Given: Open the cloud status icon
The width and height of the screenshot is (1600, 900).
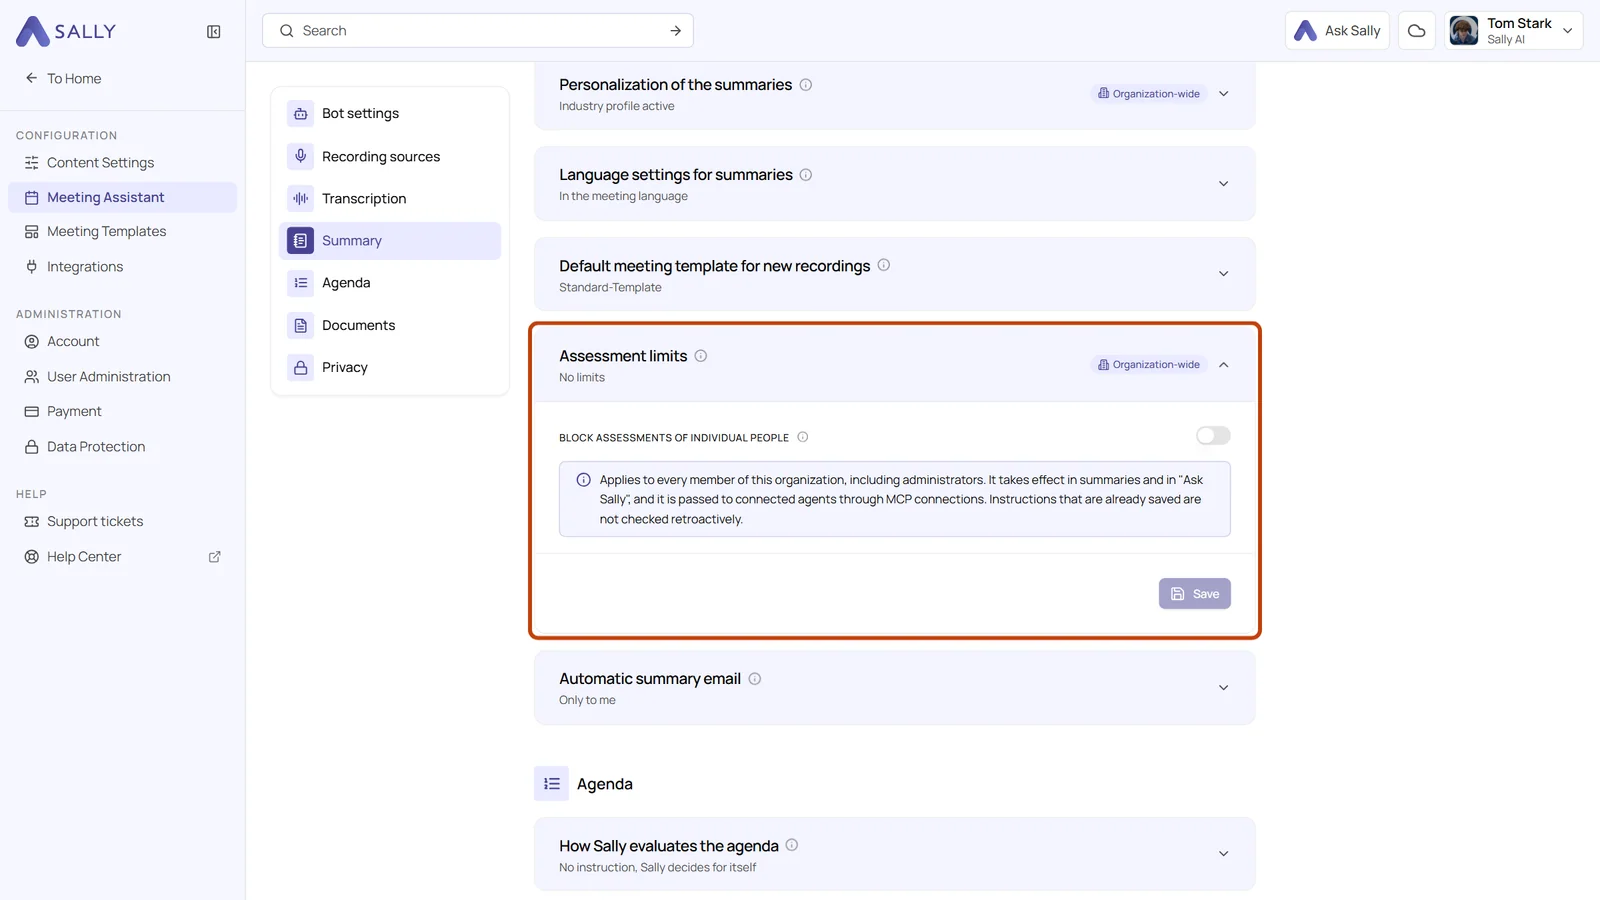Looking at the screenshot, I should (1416, 31).
